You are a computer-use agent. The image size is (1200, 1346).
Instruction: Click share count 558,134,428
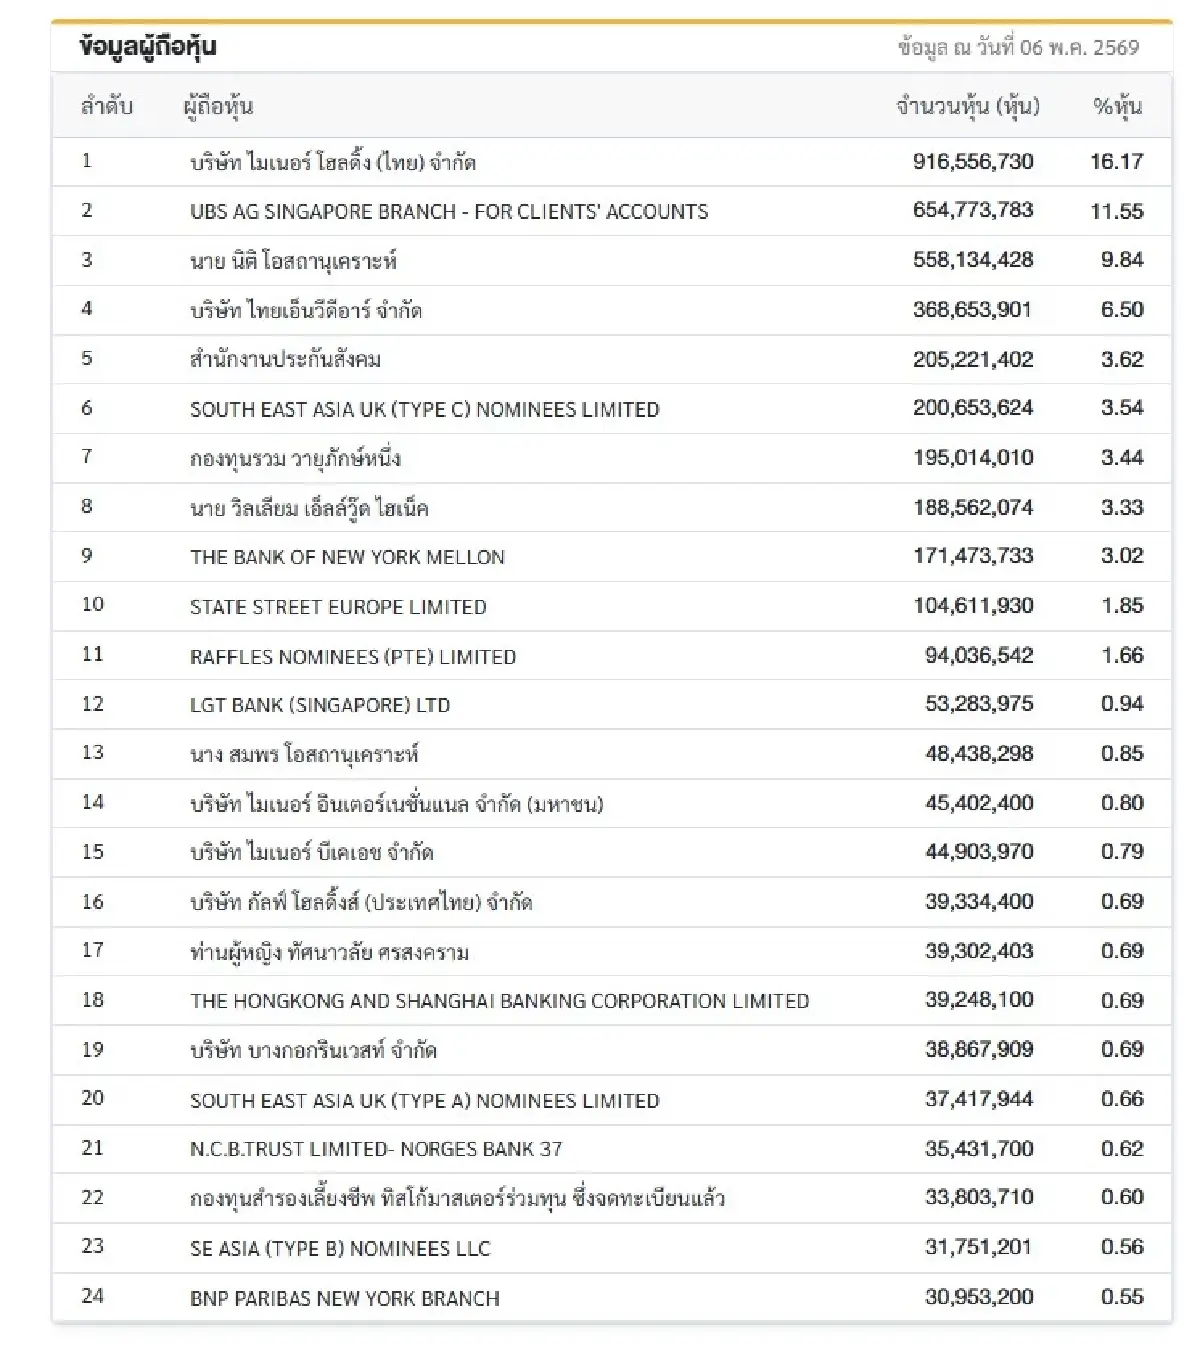[x=973, y=260]
